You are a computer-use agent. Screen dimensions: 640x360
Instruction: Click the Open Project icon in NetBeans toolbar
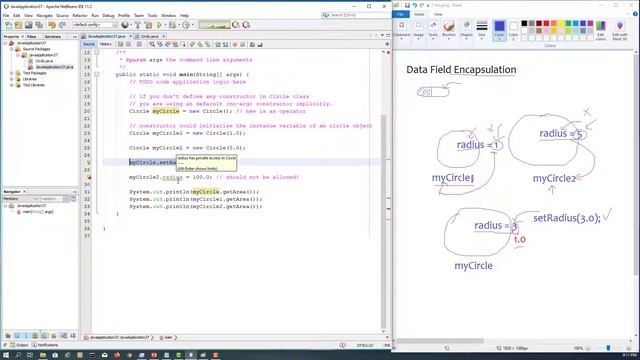point(29,25)
